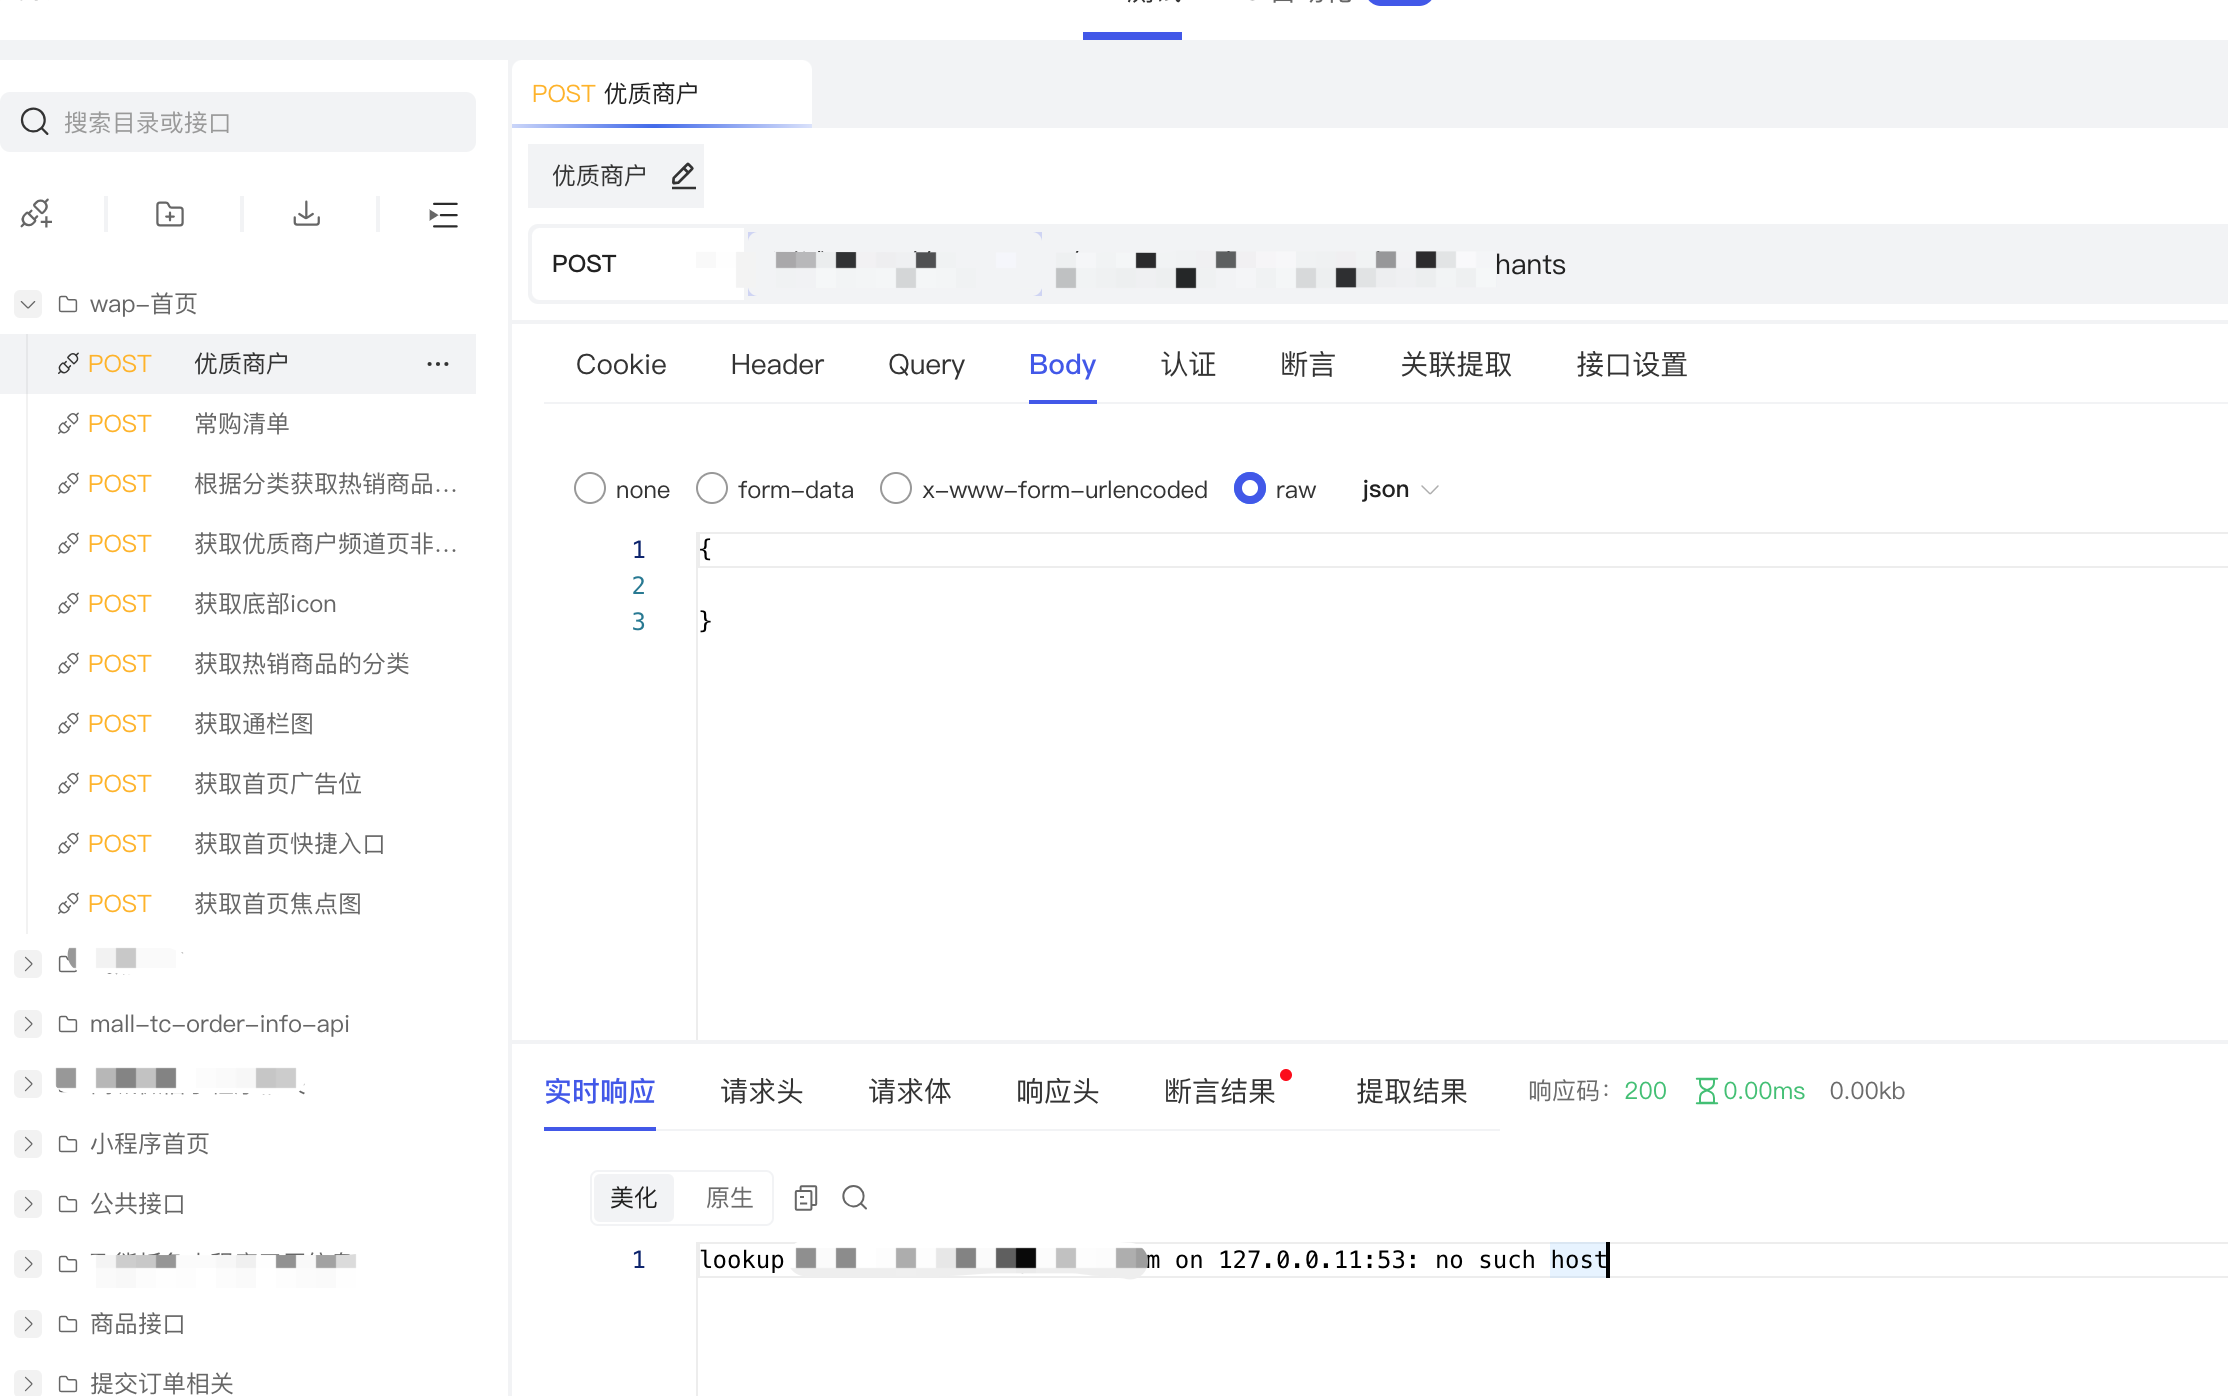Open the json format dropdown
Image resolution: width=2228 pixels, height=1396 pixels.
click(1399, 489)
